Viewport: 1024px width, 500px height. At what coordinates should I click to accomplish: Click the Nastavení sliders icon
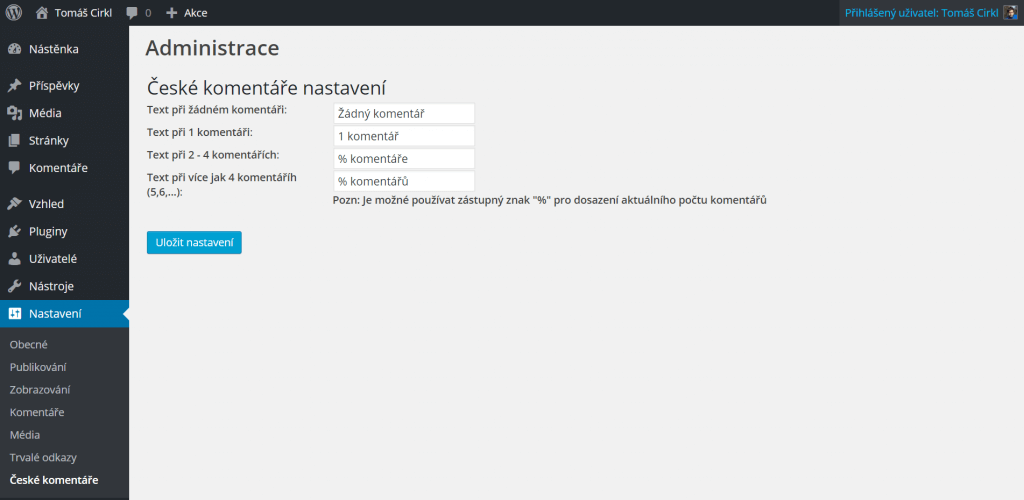pos(14,313)
